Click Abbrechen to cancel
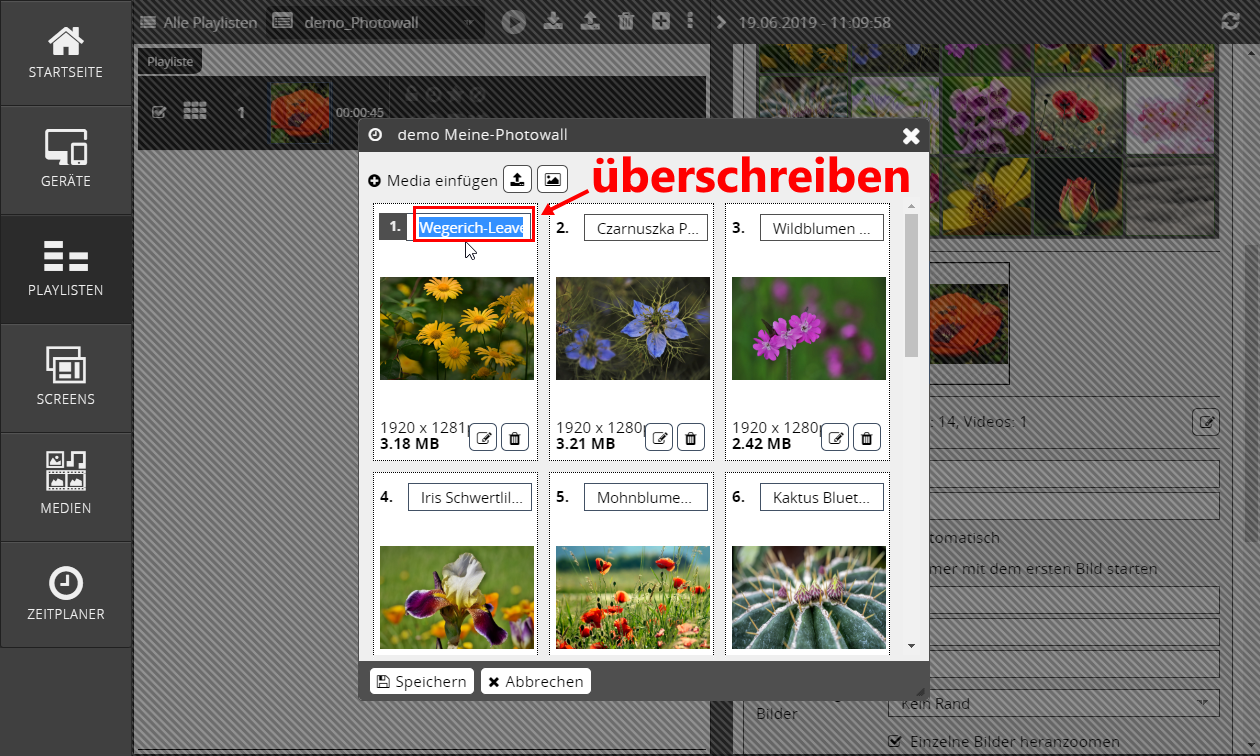The width and height of the screenshot is (1260, 756). point(535,681)
